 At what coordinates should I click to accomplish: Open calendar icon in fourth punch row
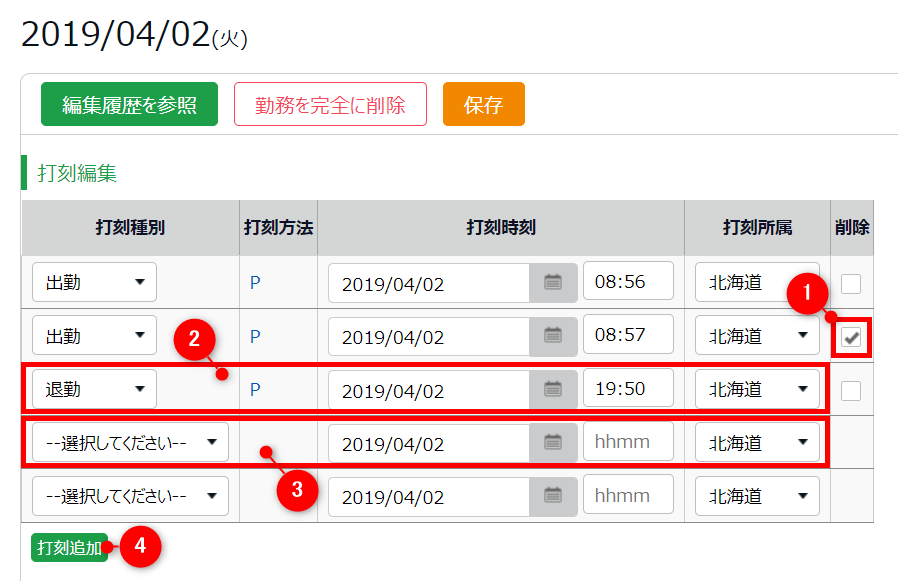click(x=553, y=442)
